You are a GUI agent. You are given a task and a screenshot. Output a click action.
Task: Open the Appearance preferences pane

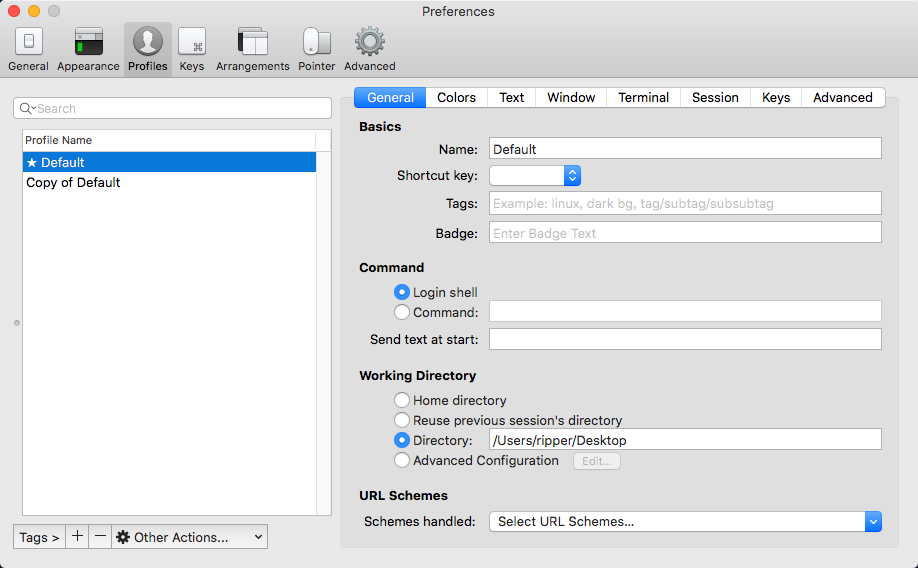pyautogui.click(x=88, y=49)
